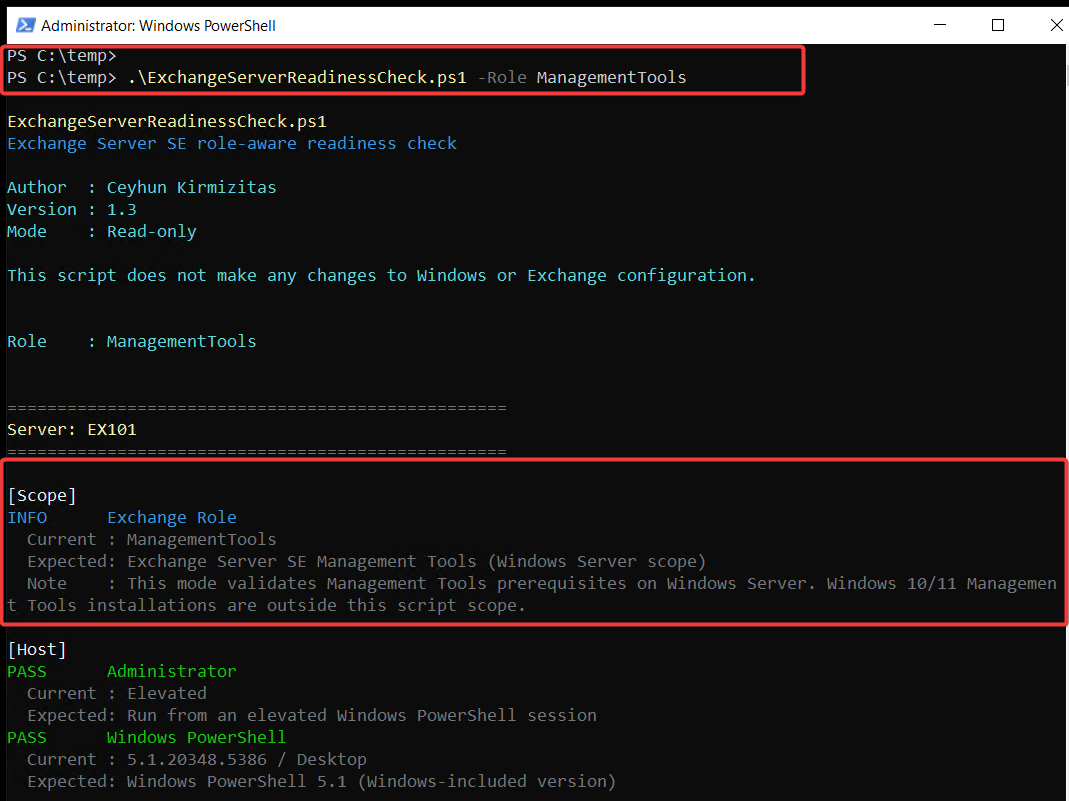Click the '[Scope]' section header
The height and width of the screenshot is (801, 1069).
tap(42, 496)
